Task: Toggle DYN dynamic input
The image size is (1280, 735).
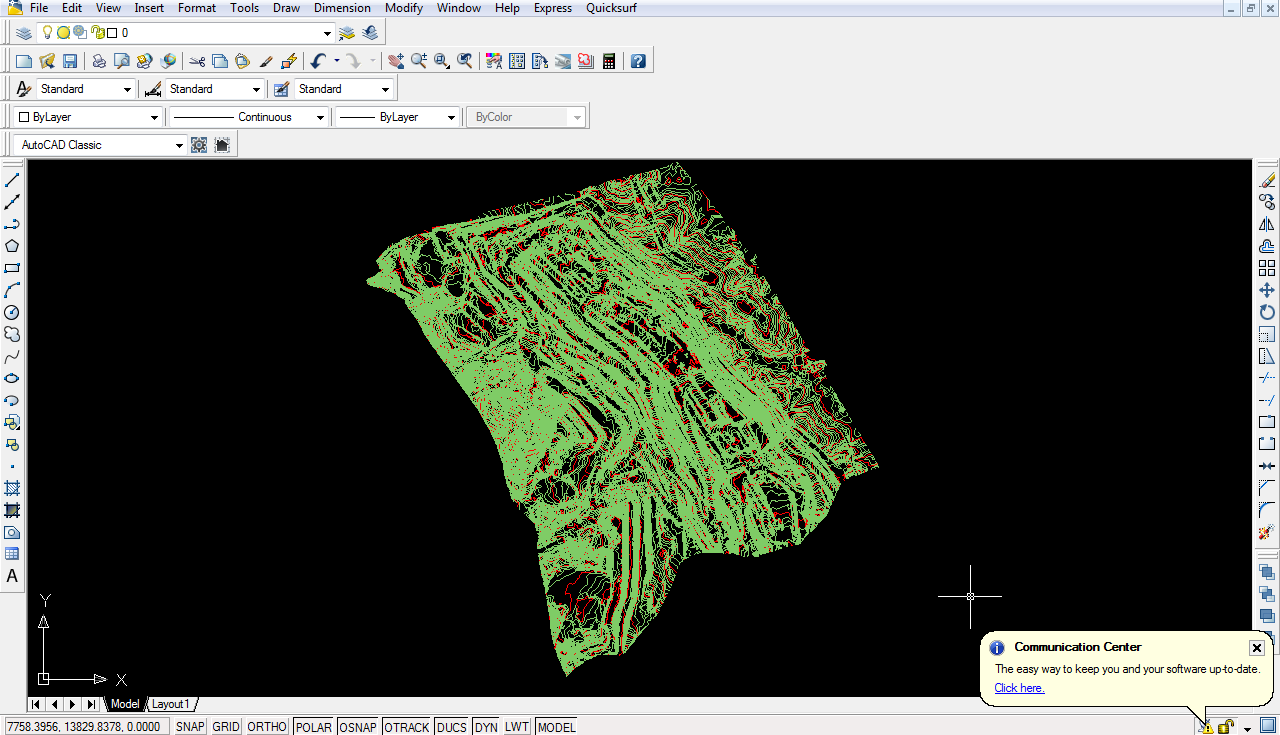Action: point(486,727)
